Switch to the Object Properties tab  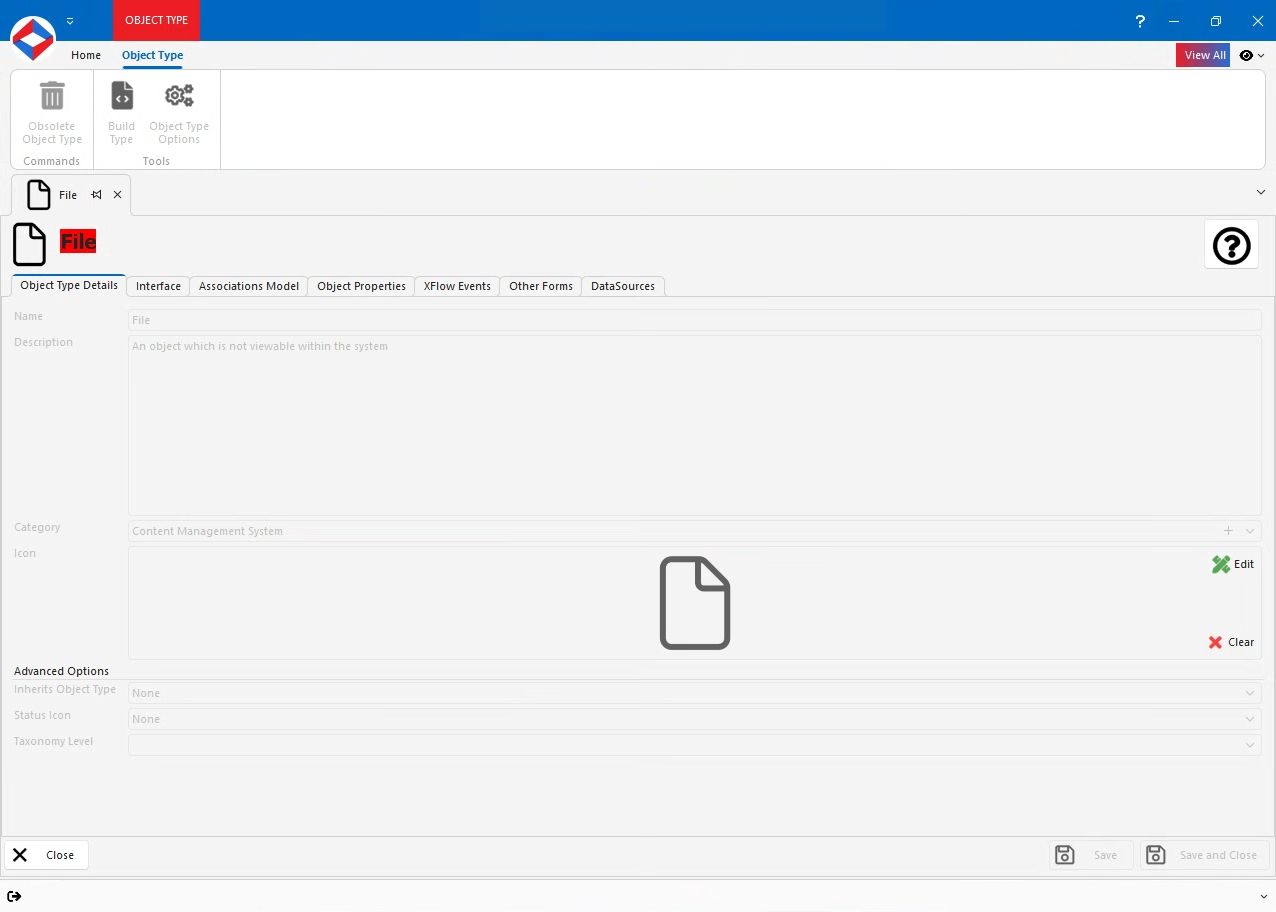360,286
